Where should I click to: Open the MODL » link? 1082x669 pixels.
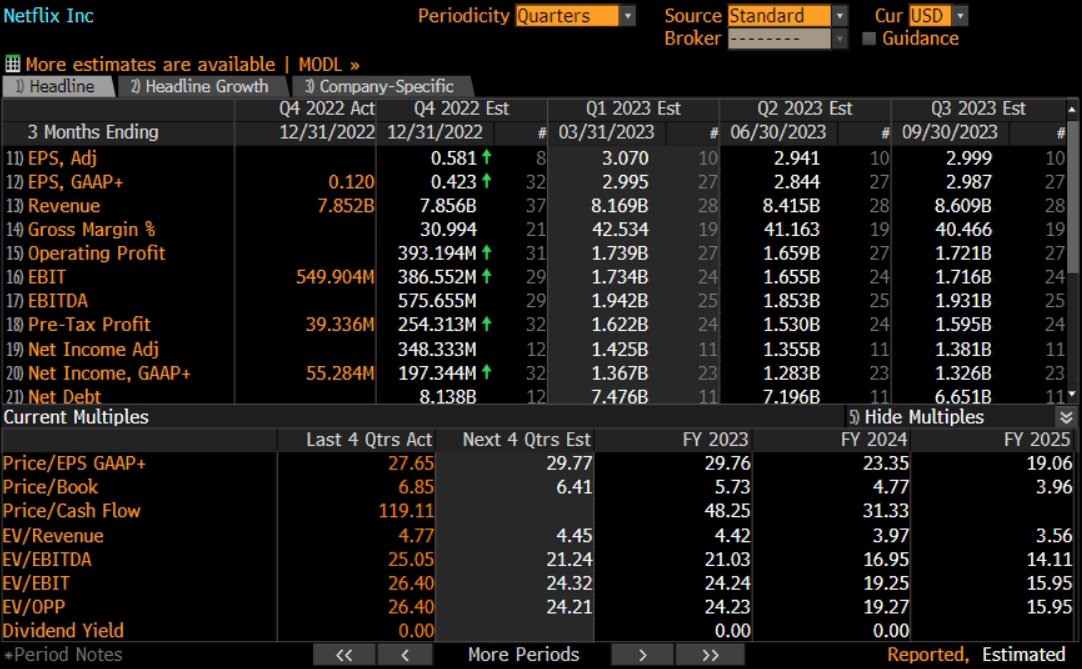click(329, 64)
